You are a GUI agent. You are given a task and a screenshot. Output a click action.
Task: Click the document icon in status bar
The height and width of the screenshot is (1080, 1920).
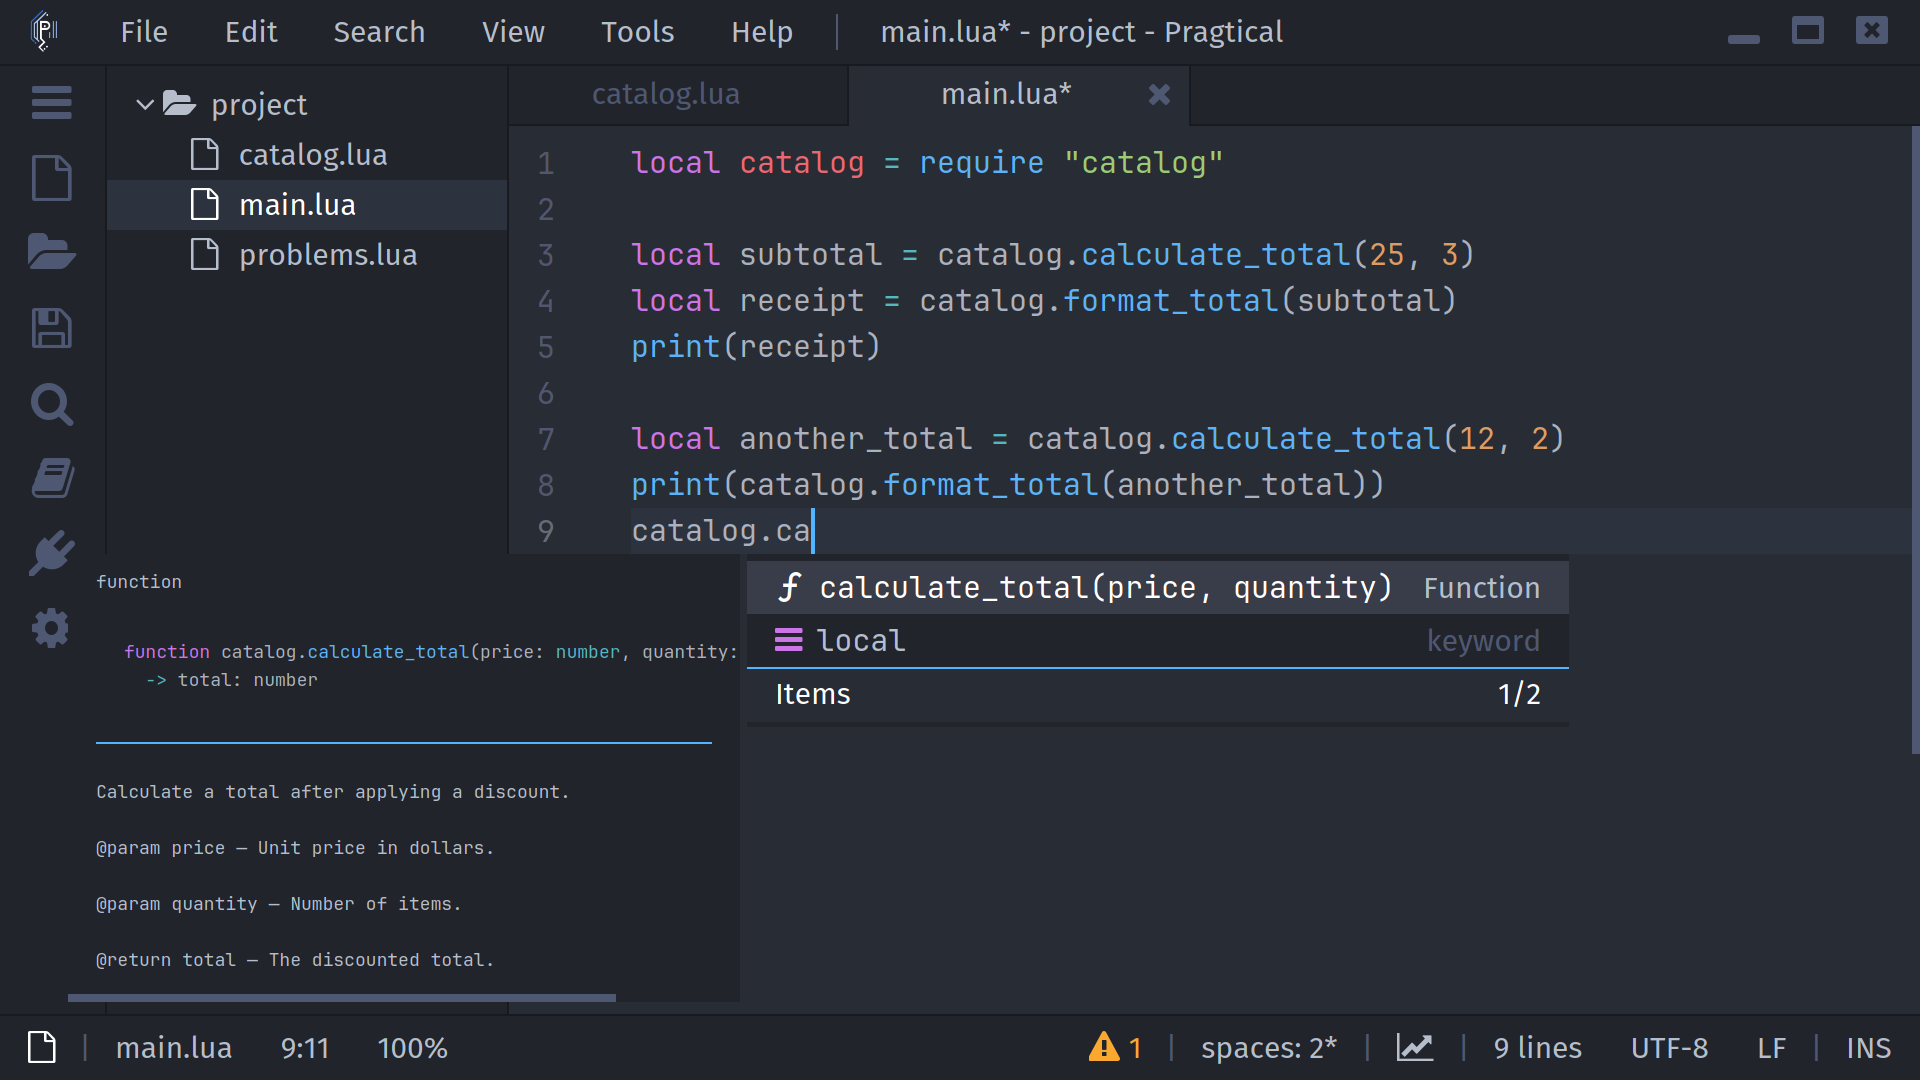tap(42, 1047)
